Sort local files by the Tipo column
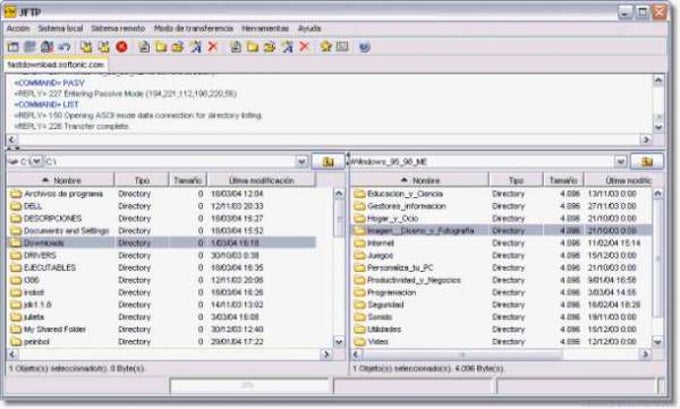This screenshot has width=680, height=409. pos(142,180)
